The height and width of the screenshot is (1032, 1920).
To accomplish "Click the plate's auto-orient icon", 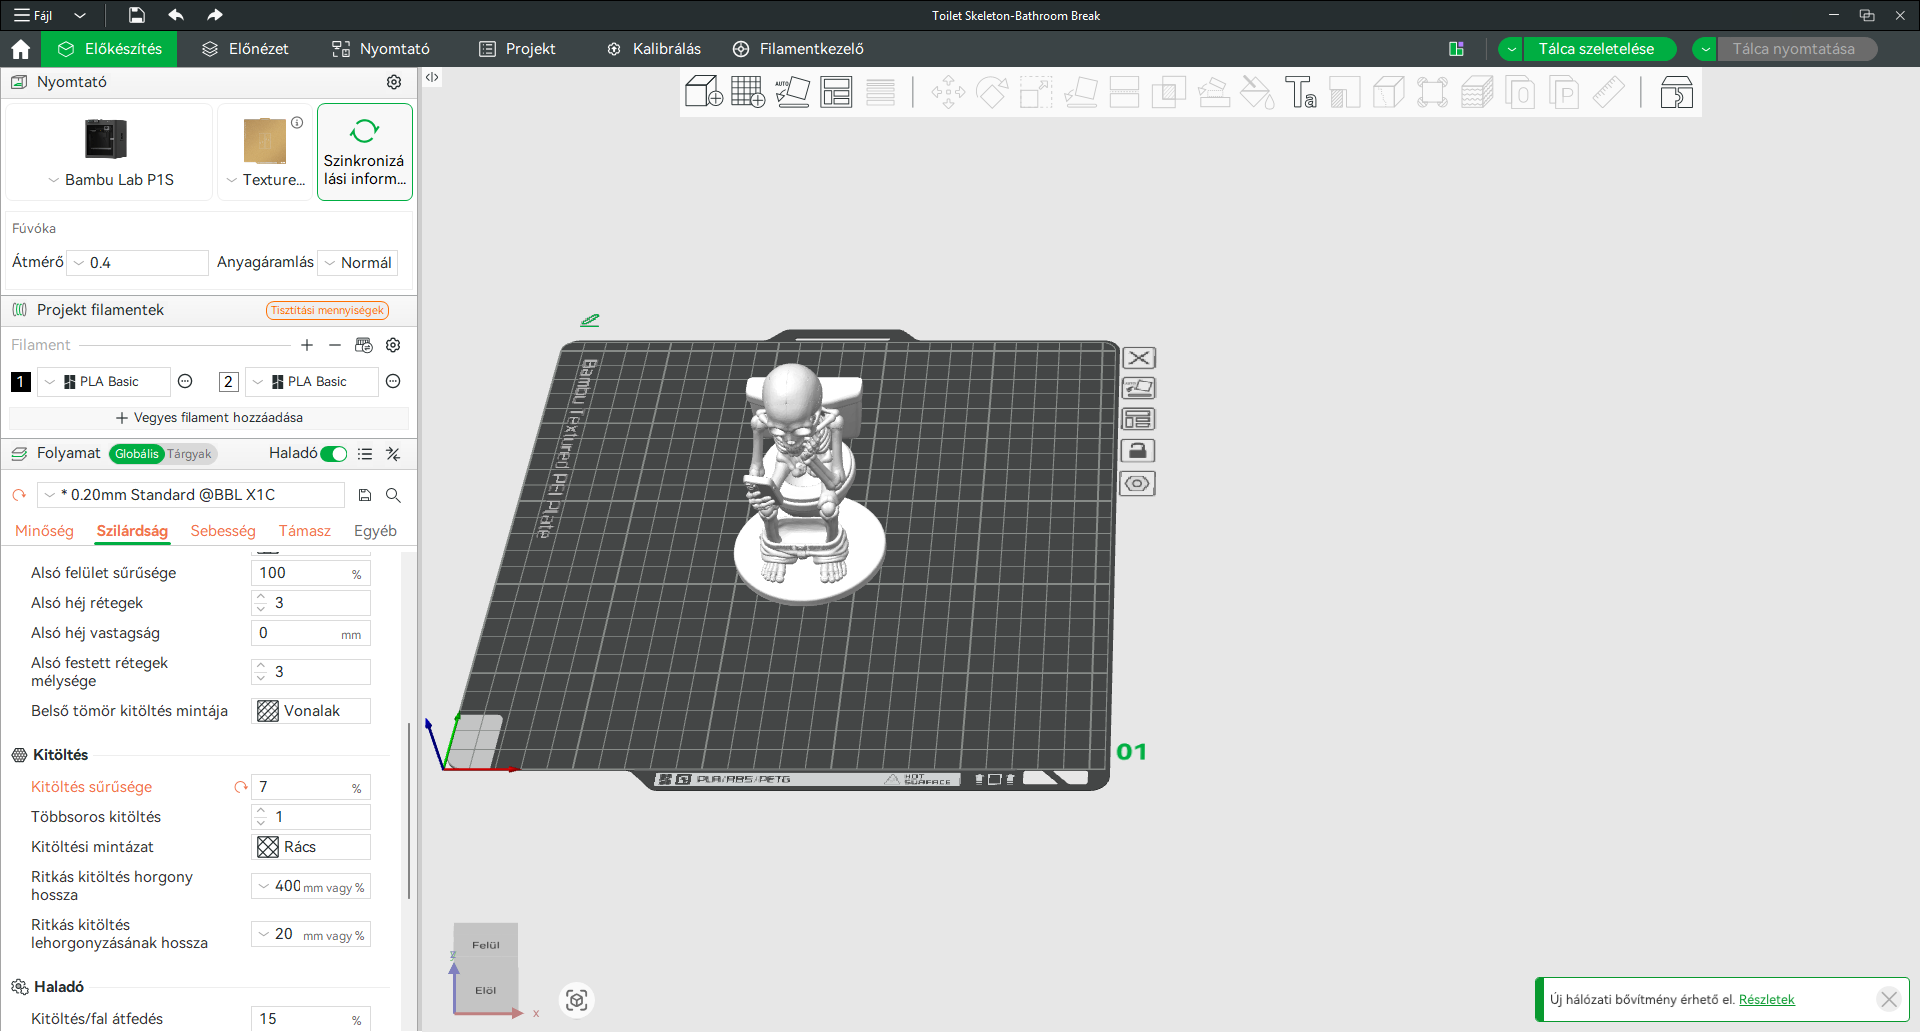I will tap(1138, 388).
